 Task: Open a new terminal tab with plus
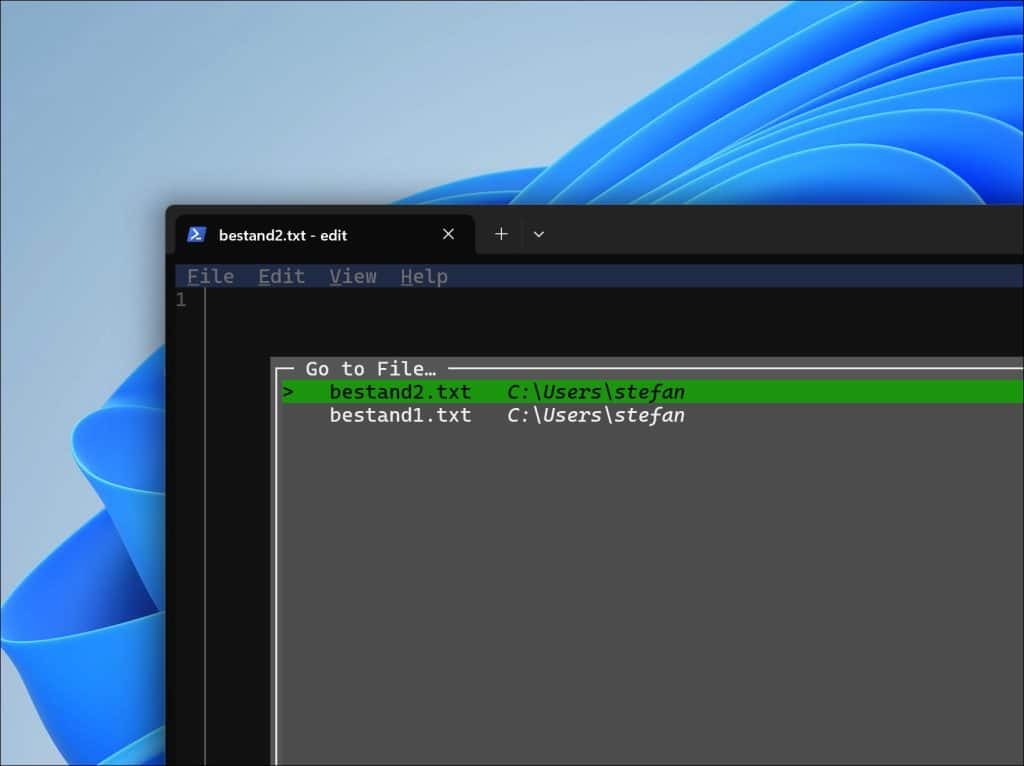point(501,234)
